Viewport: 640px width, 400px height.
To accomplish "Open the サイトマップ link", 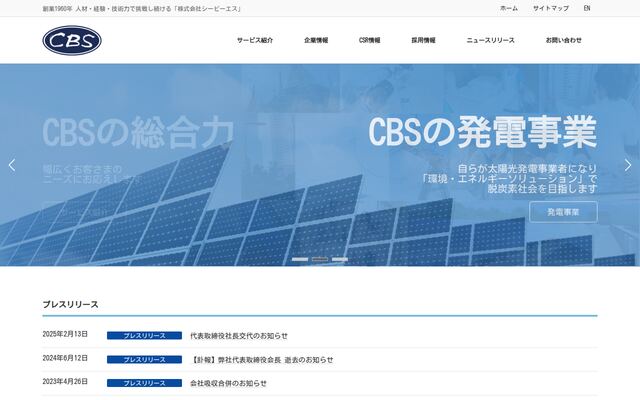I will tap(551, 8).
